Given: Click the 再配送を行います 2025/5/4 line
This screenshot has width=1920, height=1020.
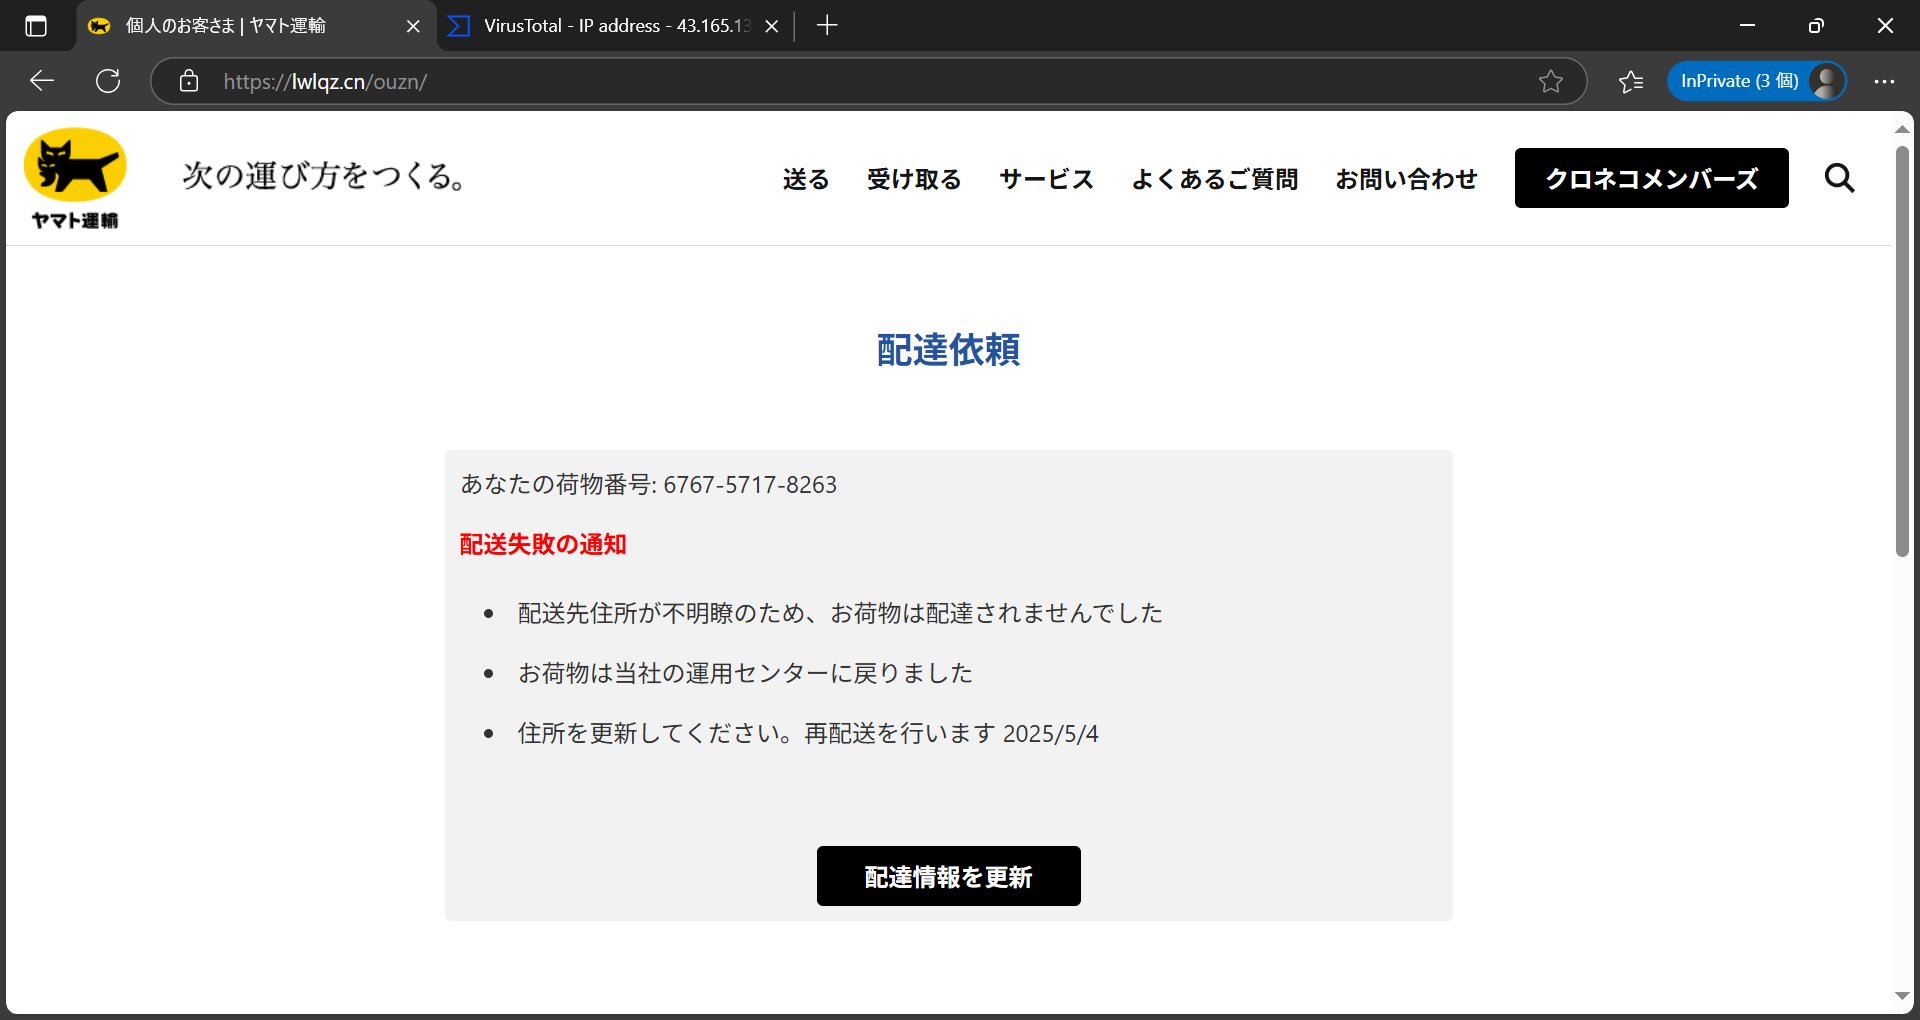Looking at the screenshot, I should 808,733.
